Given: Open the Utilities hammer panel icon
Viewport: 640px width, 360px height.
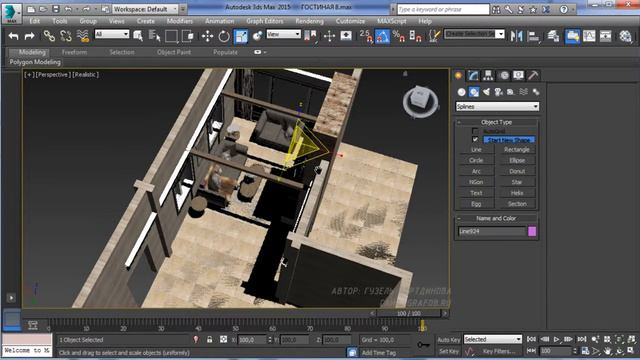Looking at the screenshot, I should (x=533, y=75).
